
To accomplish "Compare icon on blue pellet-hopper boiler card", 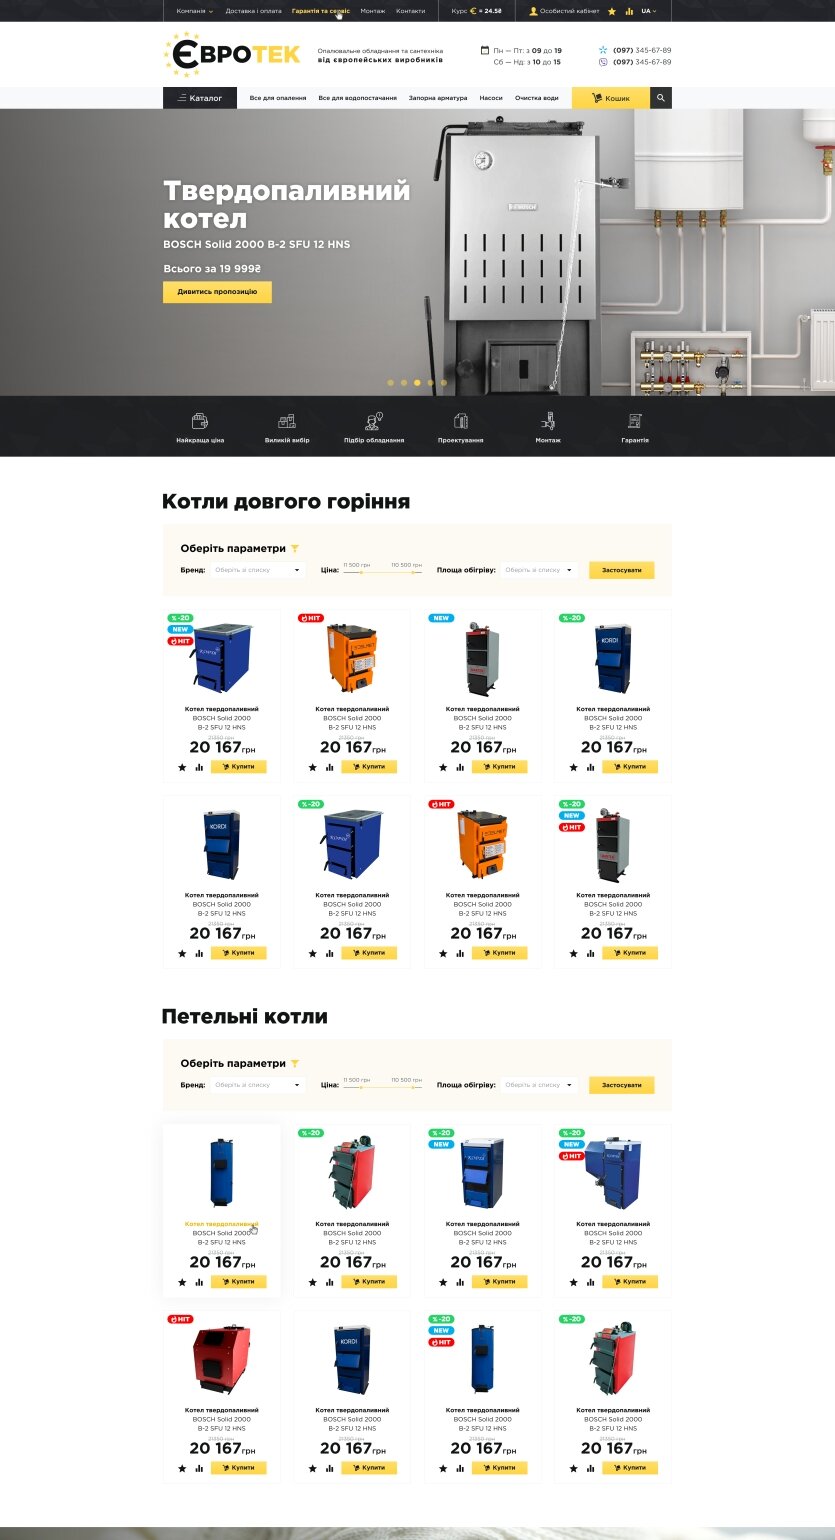I will click(591, 1282).
